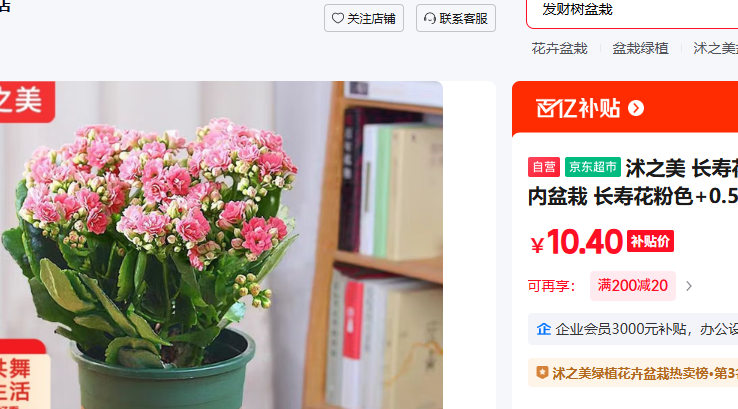The image size is (738, 409).
Task: Click the 亿补贴 red header banner
Action: pyautogui.click(x=625, y=108)
